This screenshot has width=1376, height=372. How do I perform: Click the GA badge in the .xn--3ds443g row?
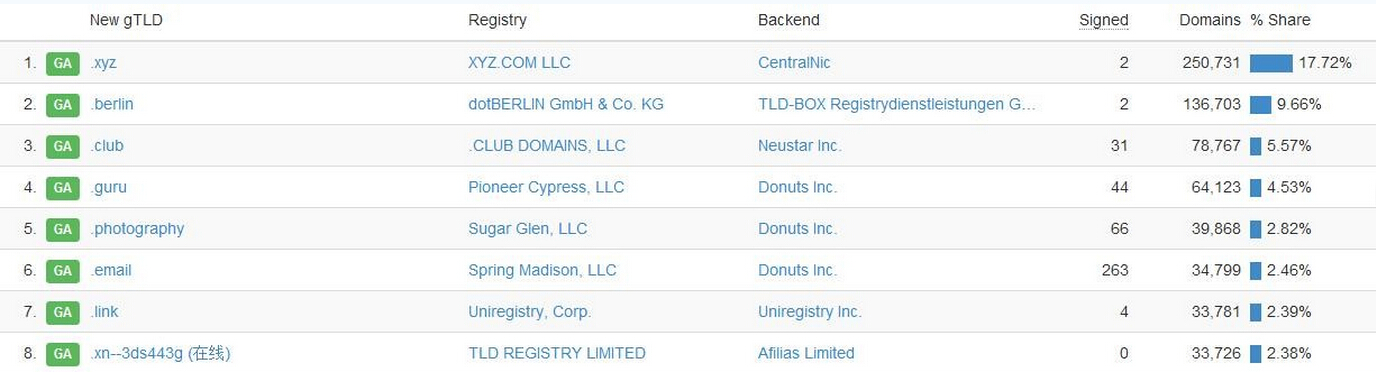[63, 354]
